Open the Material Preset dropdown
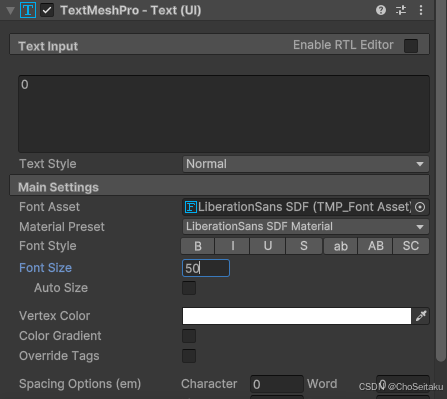 click(x=306, y=227)
